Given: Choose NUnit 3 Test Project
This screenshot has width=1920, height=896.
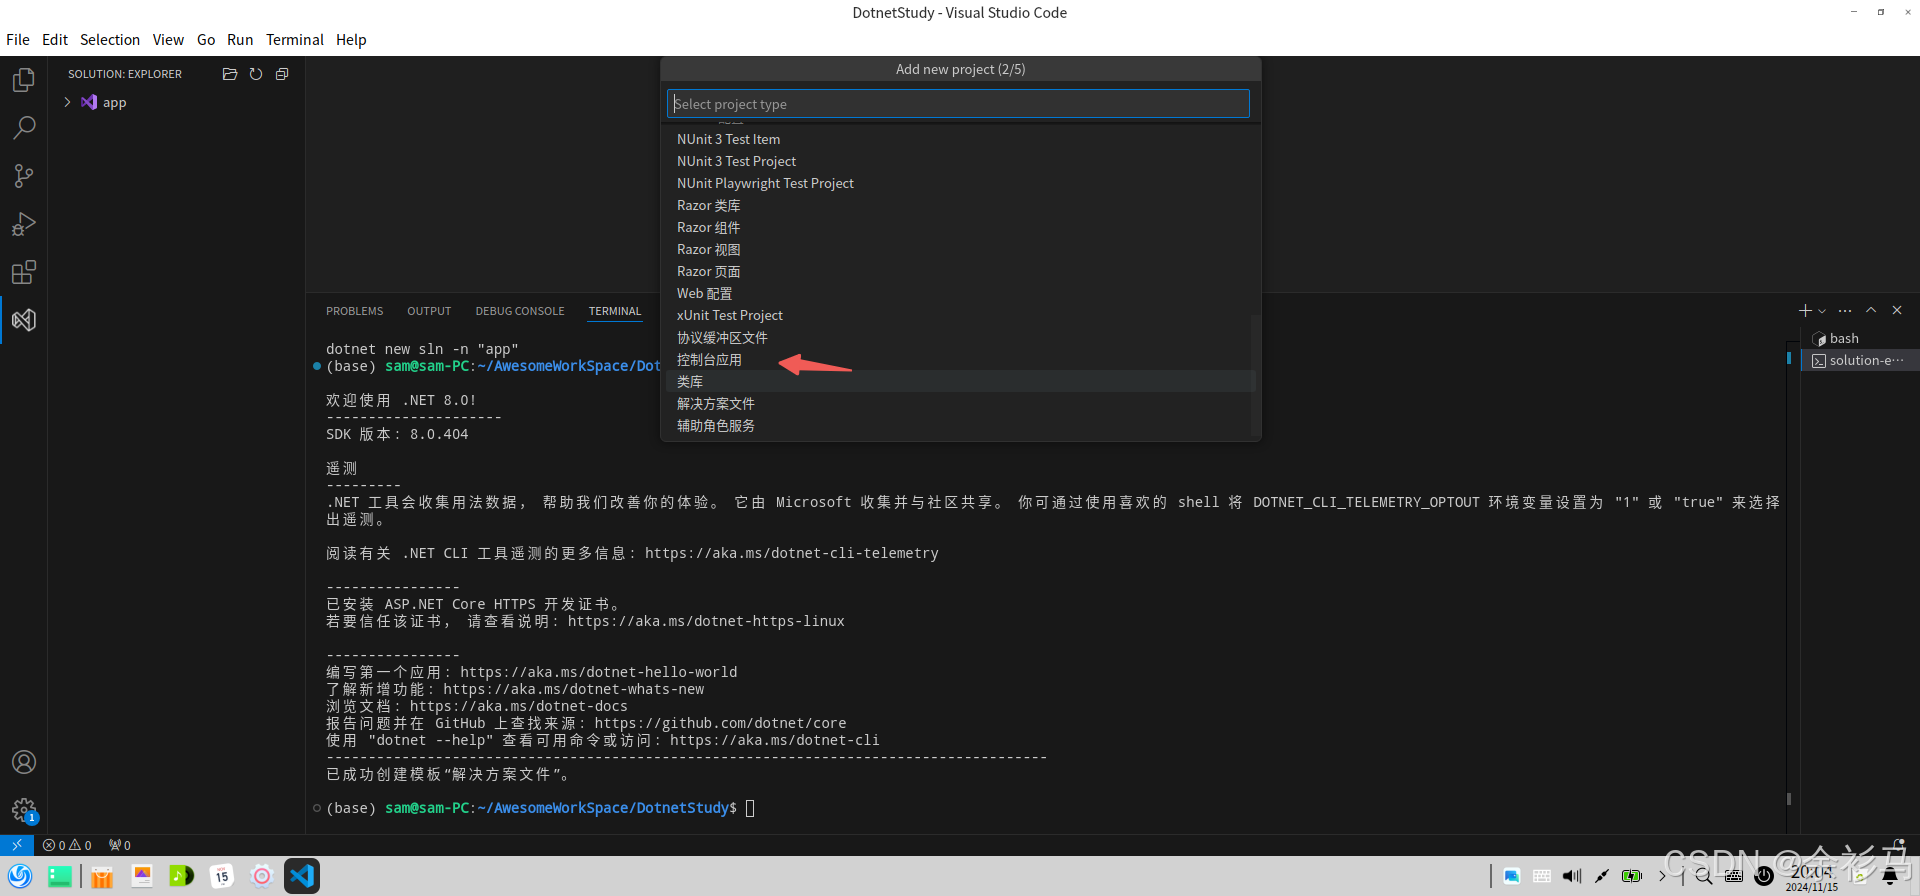Looking at the screenshot, I should 958,161.
